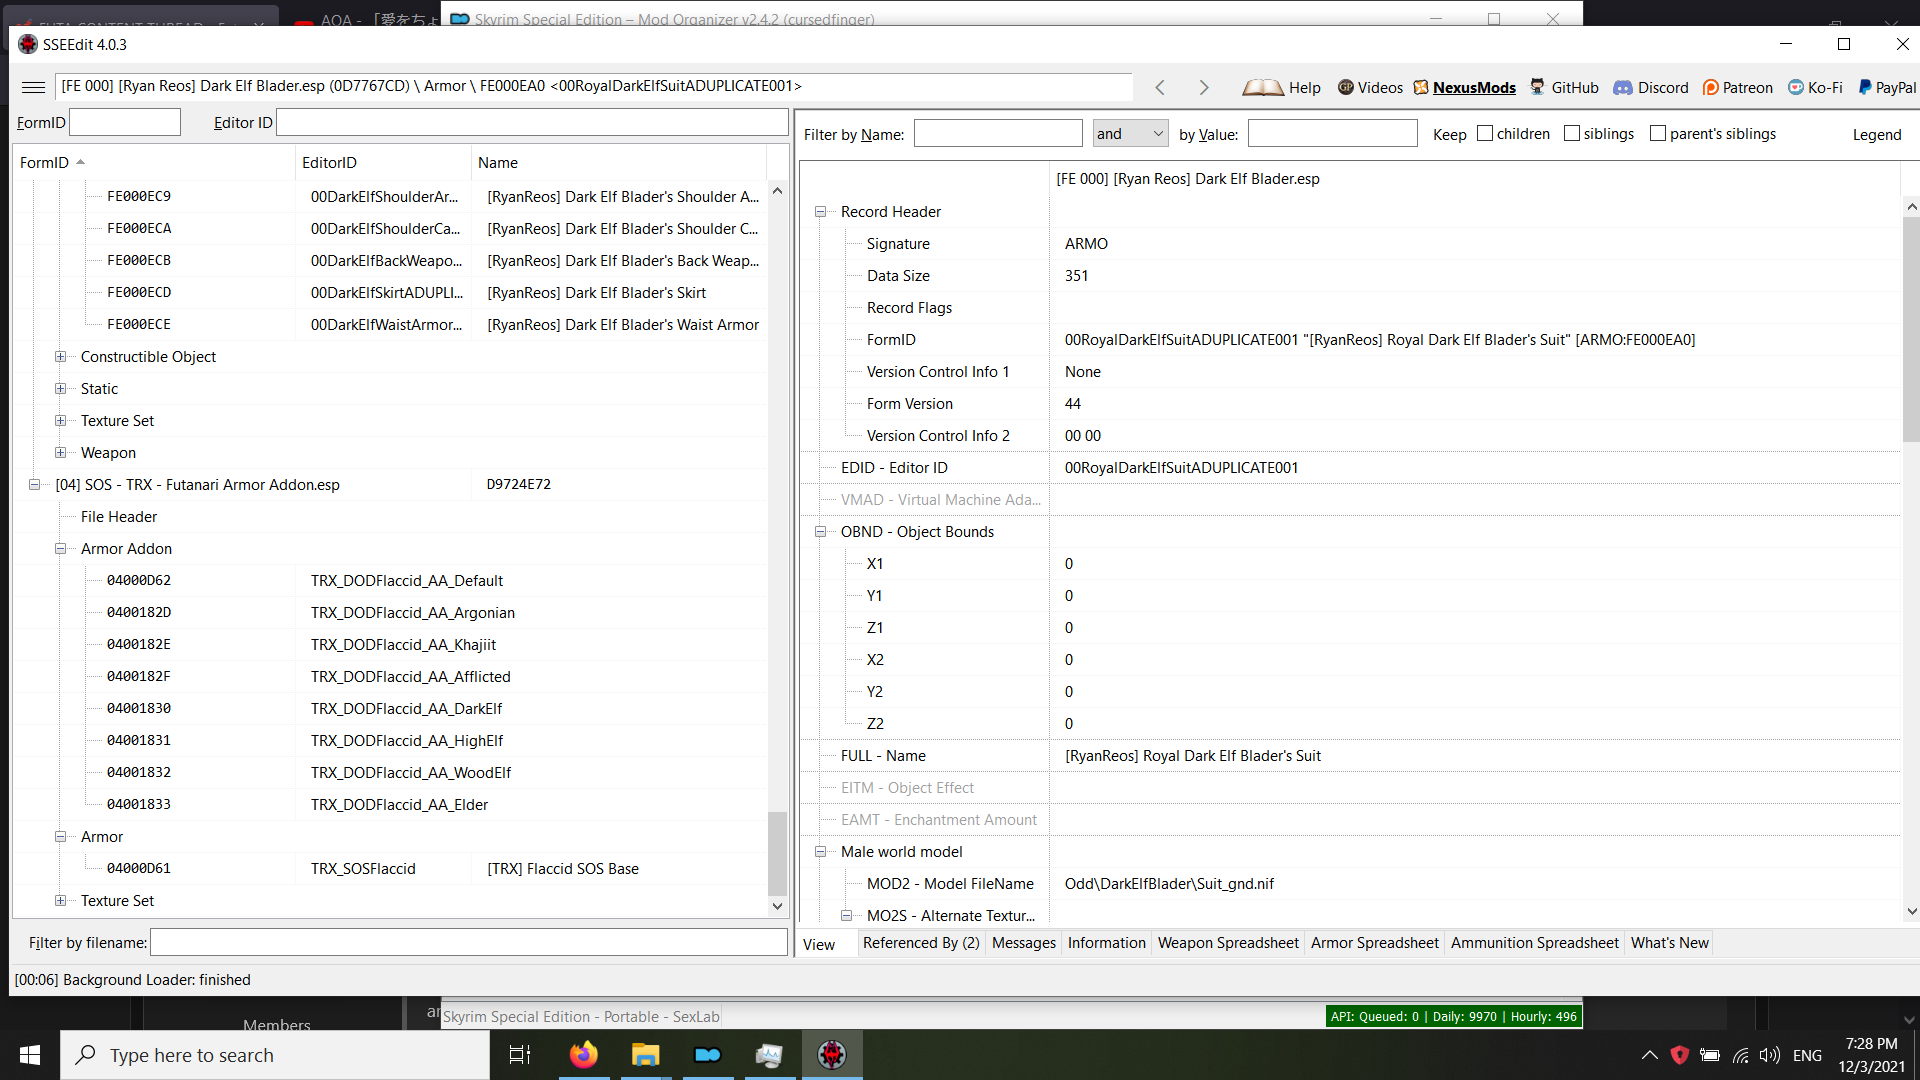Click the Legend button
This screenshot has width=1920, height=1080.
point(1876,134)
